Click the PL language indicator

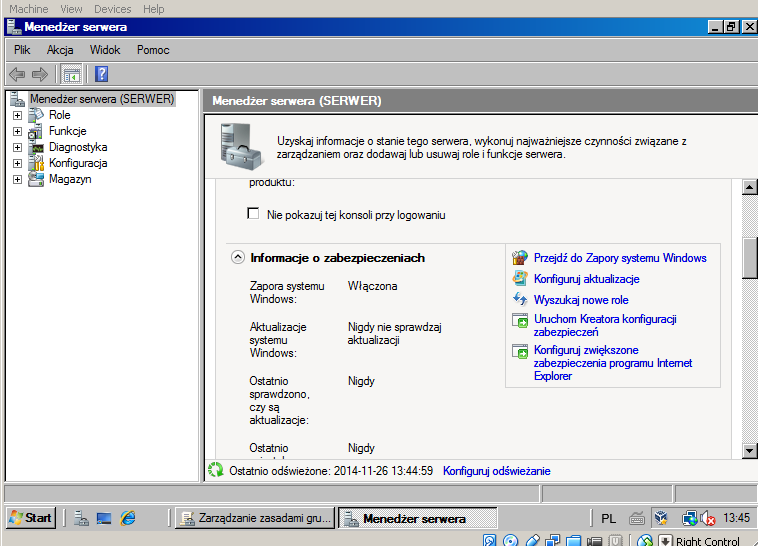pos(609,519)
